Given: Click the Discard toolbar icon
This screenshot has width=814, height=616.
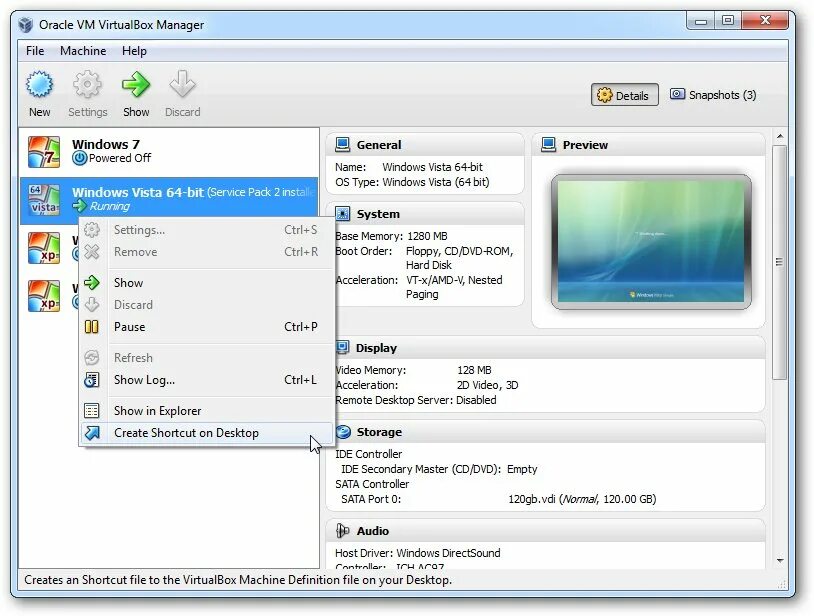Looking at the screenshot, I should coord(182,85).
